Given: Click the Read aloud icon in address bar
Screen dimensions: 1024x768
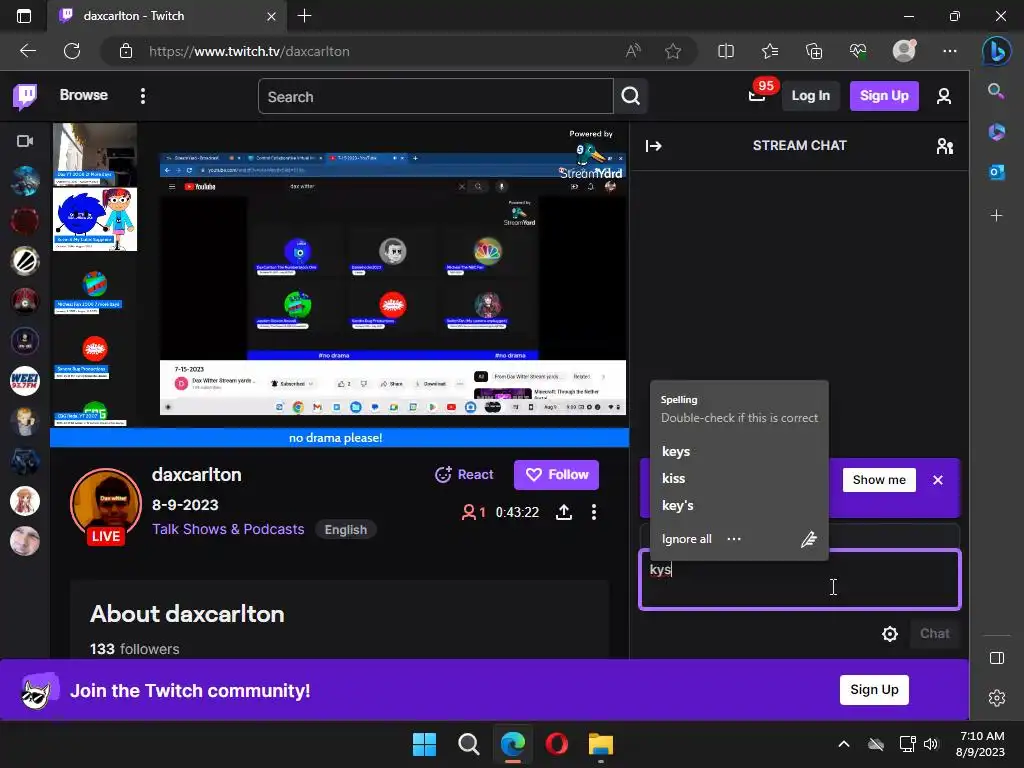Looking at the screenshot, I should point(633,51).
